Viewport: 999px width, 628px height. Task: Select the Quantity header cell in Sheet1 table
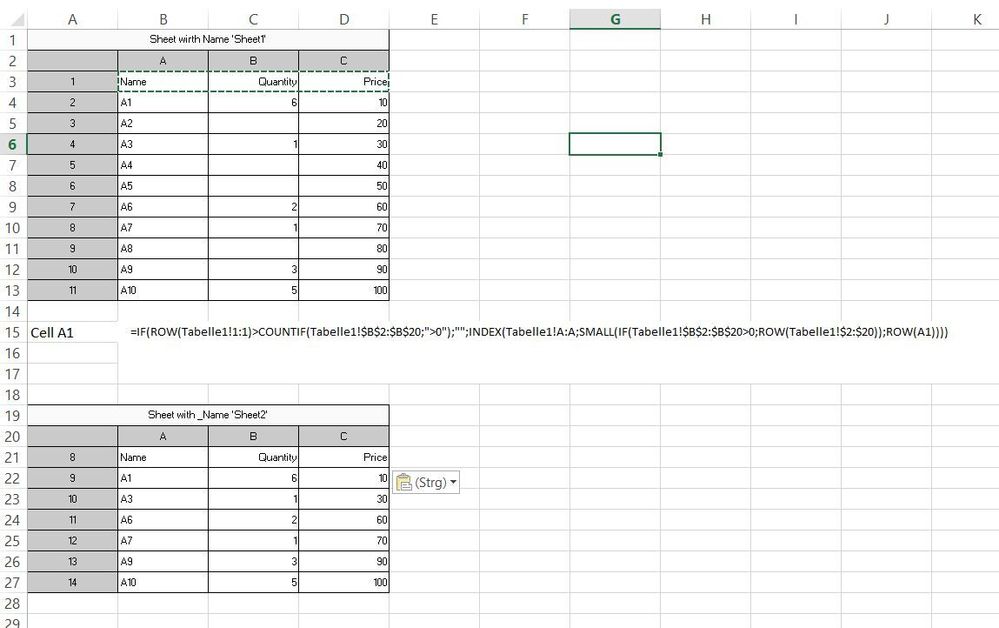pyautogui.click(x=253, y=81)
